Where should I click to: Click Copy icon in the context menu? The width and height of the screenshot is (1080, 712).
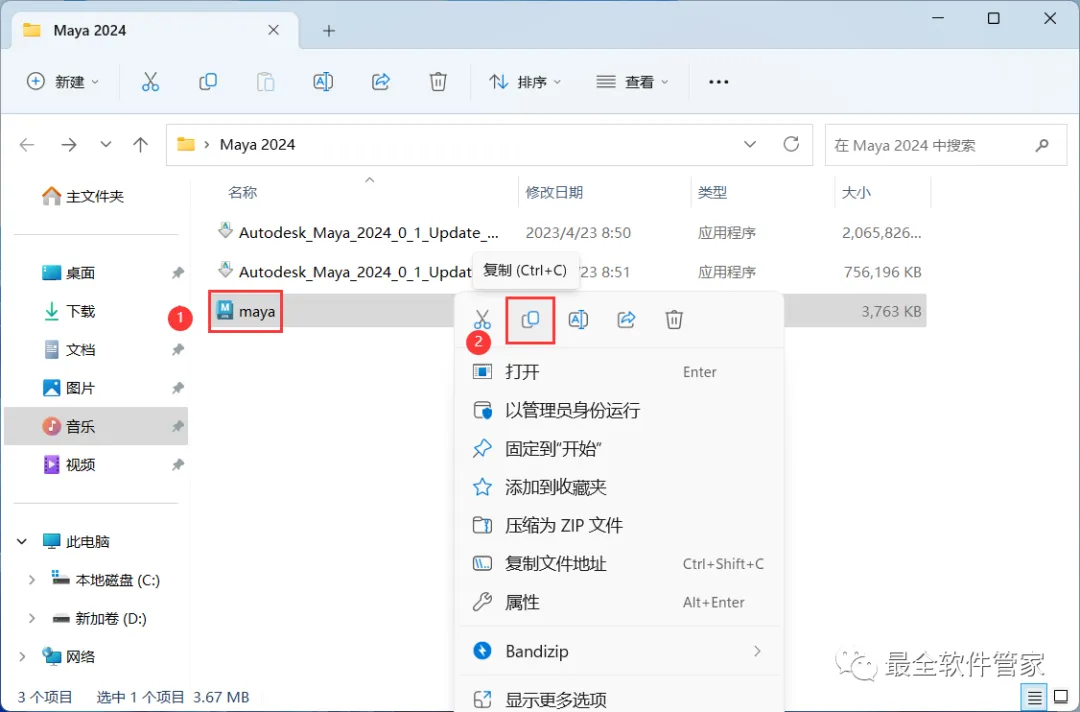pyautogui.click(x=530, y=320)
